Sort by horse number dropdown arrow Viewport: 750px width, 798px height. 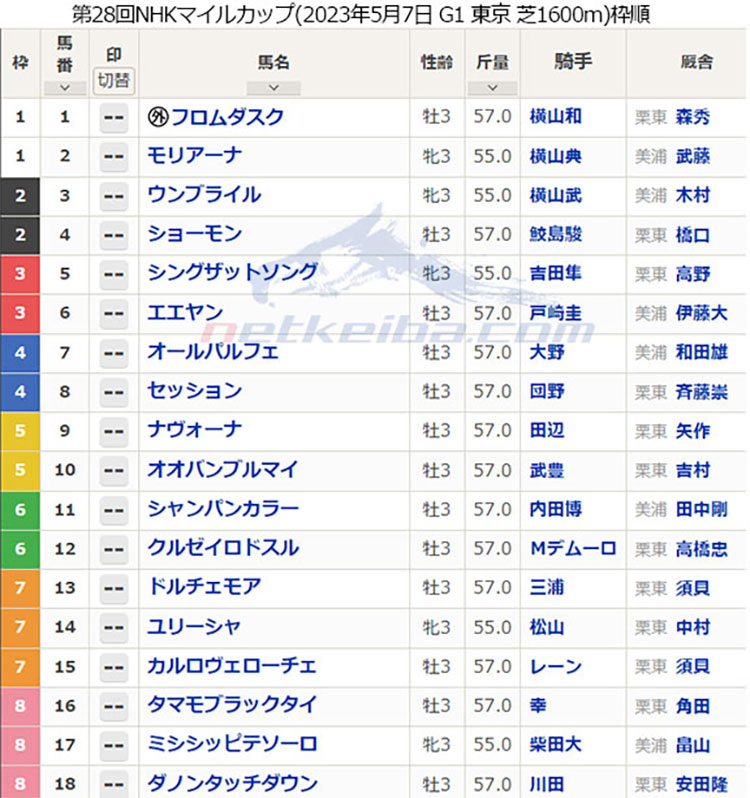[64, 88]
